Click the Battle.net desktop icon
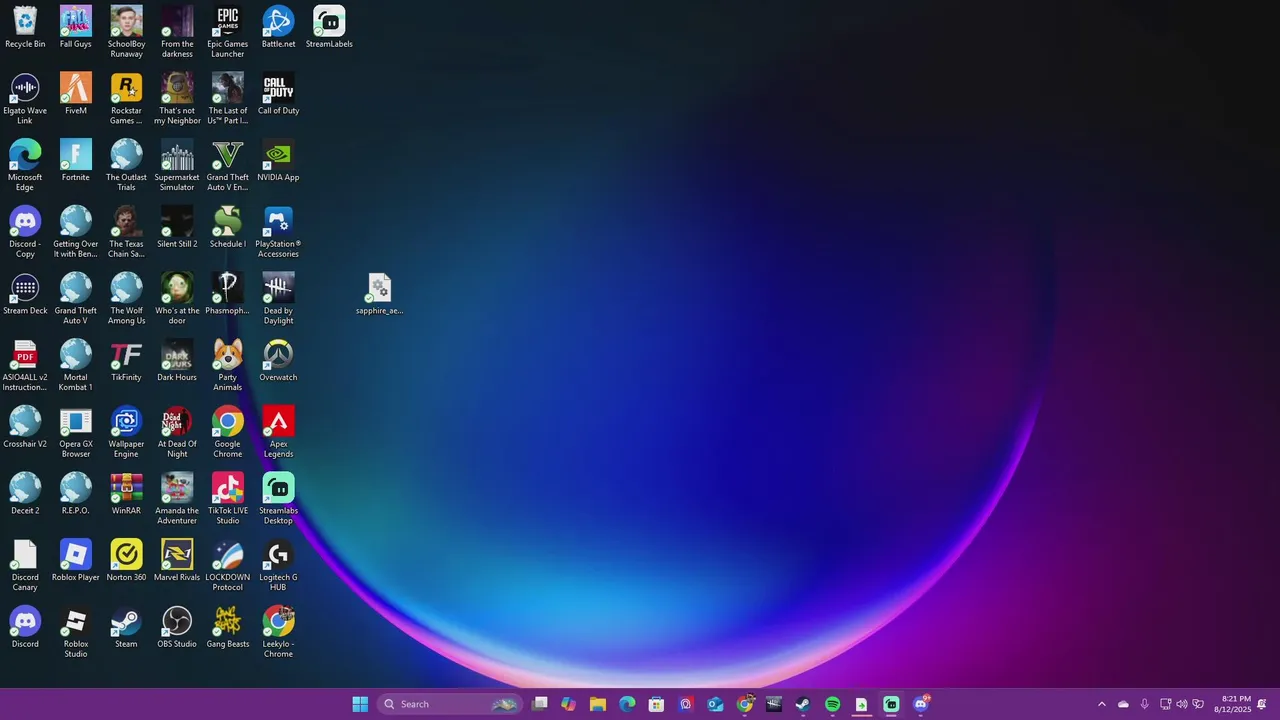Screen dimensions: 1280x720 click(278, 27)
